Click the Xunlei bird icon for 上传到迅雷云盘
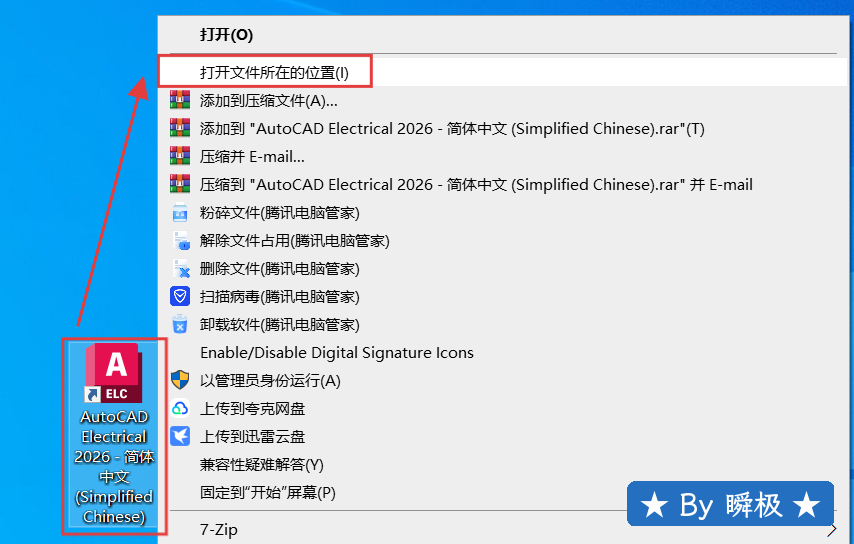854x544 pixels. point(180,436)
